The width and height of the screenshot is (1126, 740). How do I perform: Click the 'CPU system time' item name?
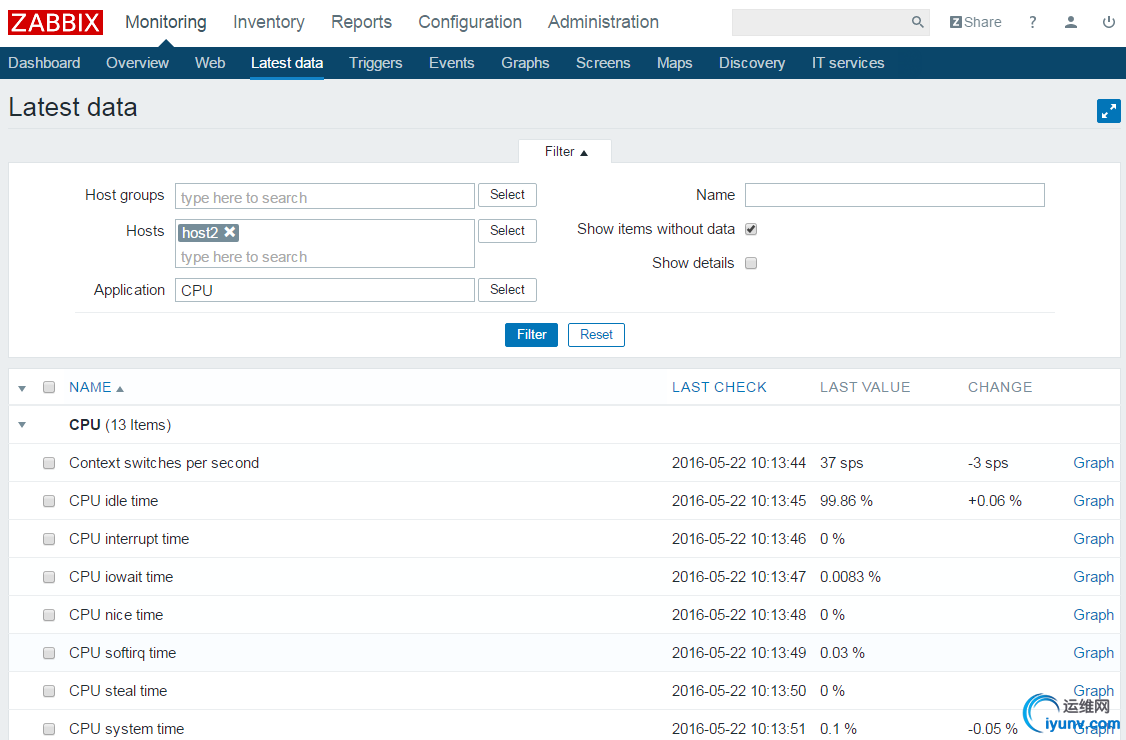pyautogui.click(x=126, y=729)
